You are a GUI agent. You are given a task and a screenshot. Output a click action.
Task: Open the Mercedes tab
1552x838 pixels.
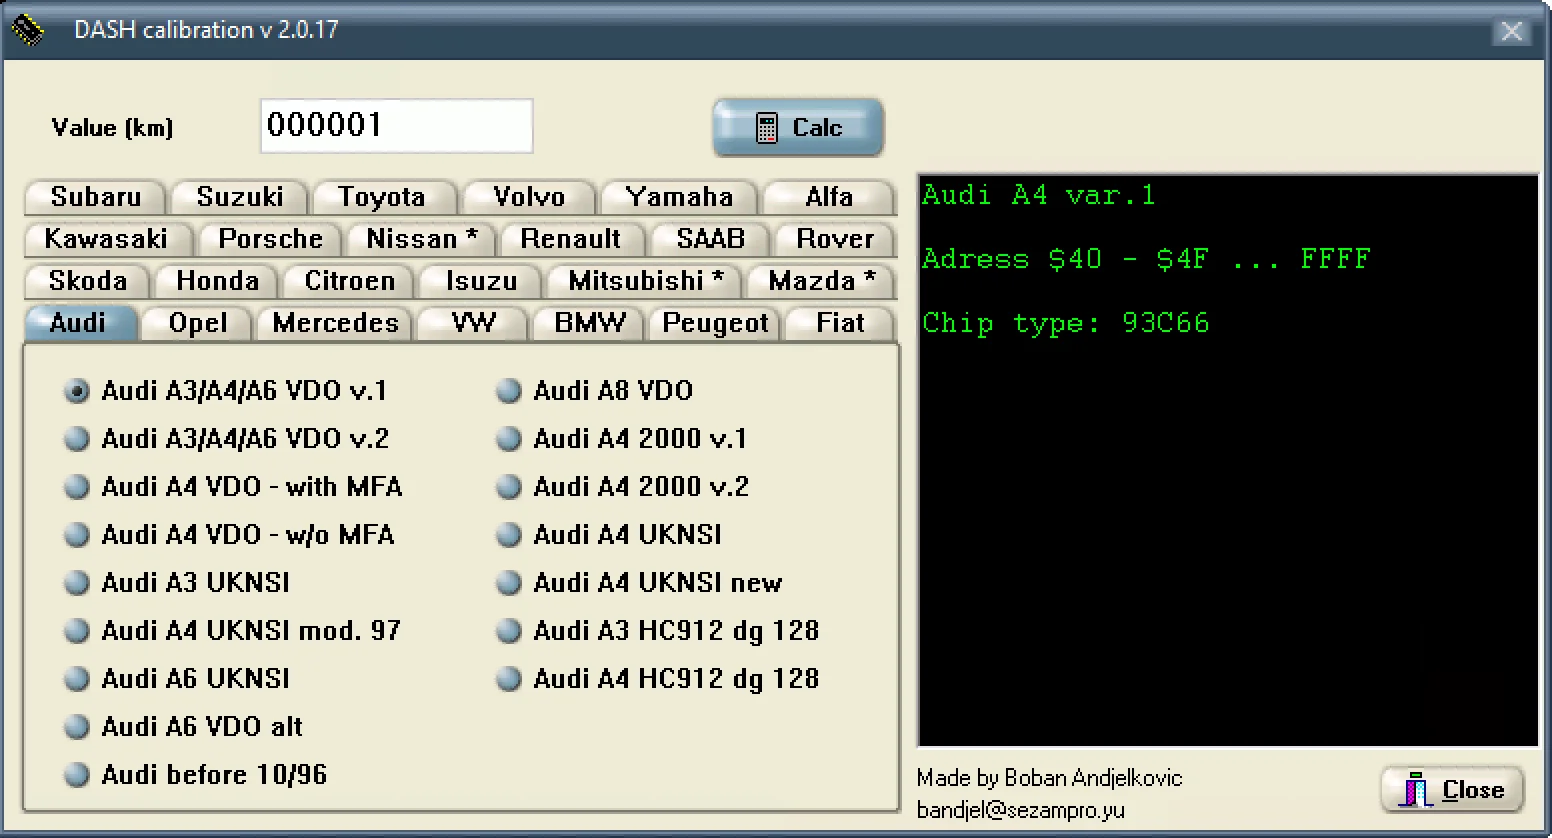(x=335, y=323)
